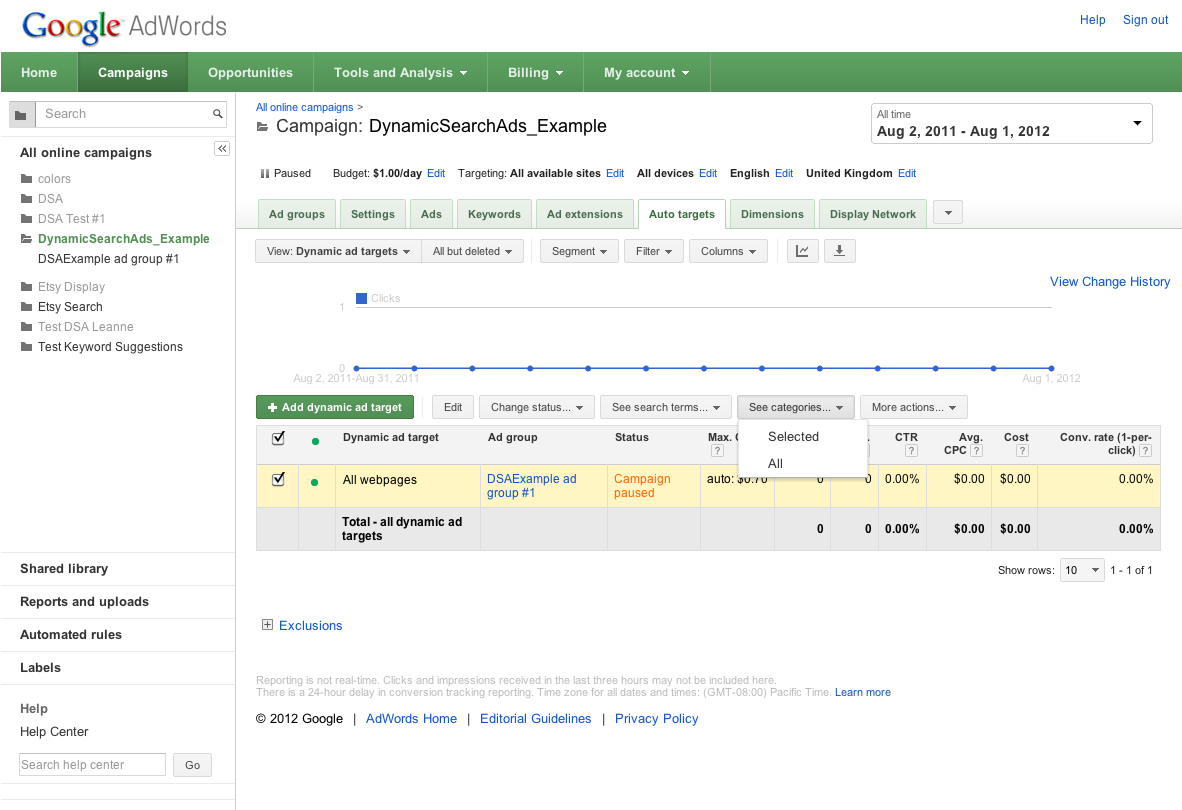Click the campaign search input field
The width and height of the screenshot is (1182, 810).
tap(124, 114)
